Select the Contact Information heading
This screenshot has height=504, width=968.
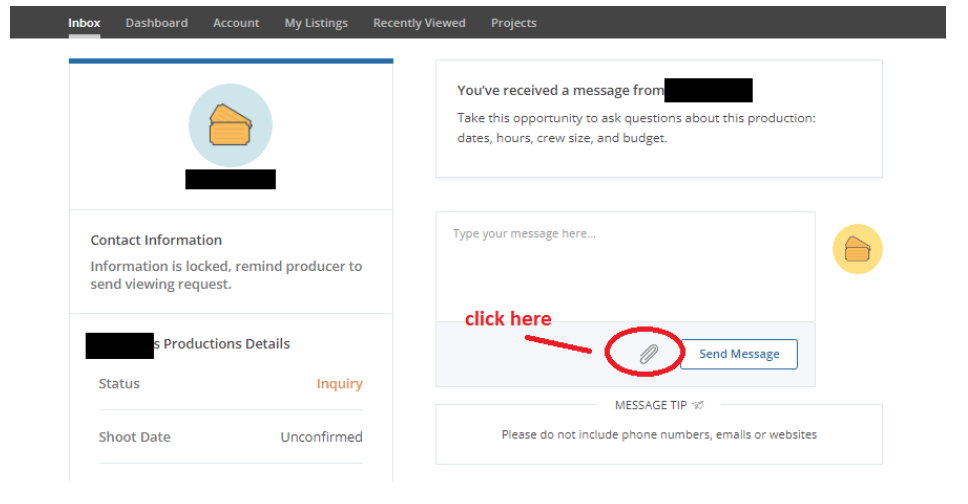click(156, 240)
